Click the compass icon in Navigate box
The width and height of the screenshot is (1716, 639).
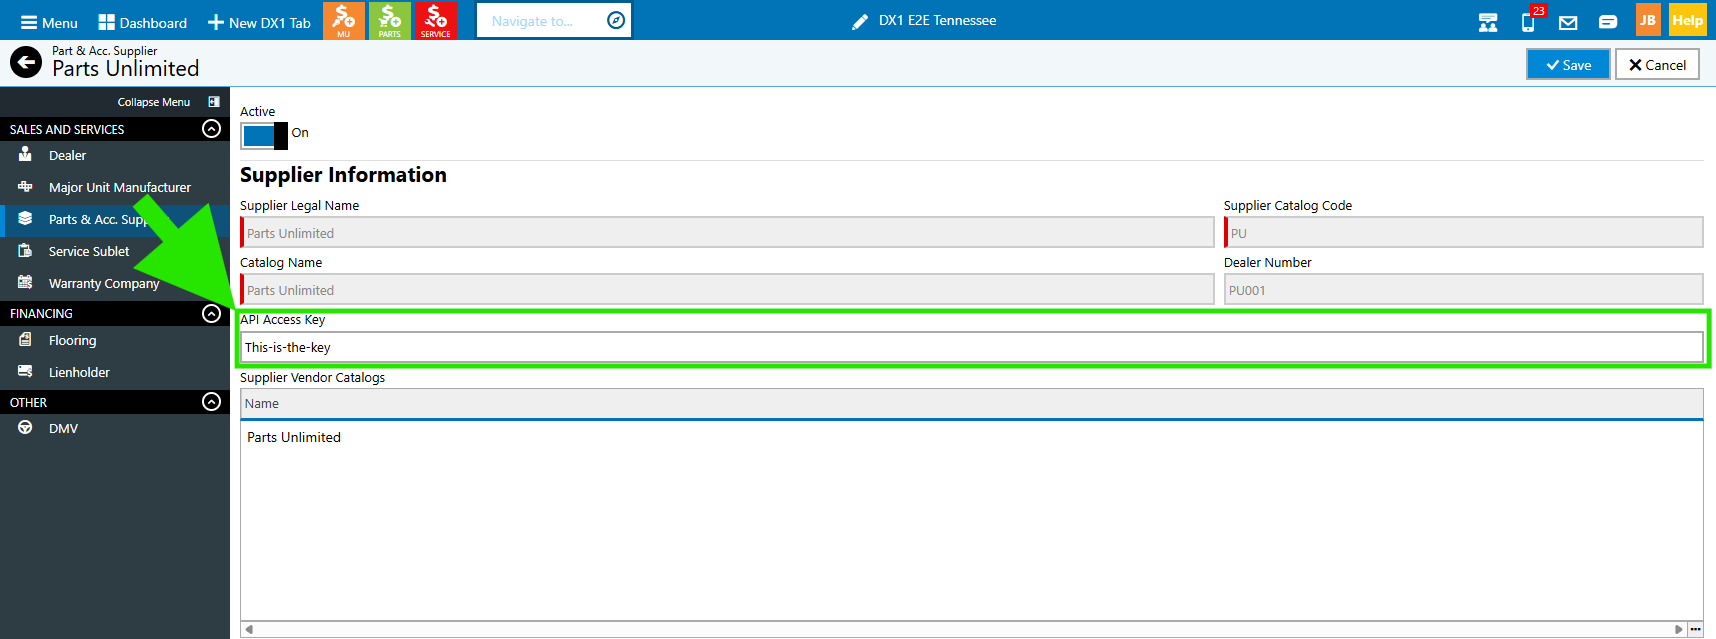[616, 20]
